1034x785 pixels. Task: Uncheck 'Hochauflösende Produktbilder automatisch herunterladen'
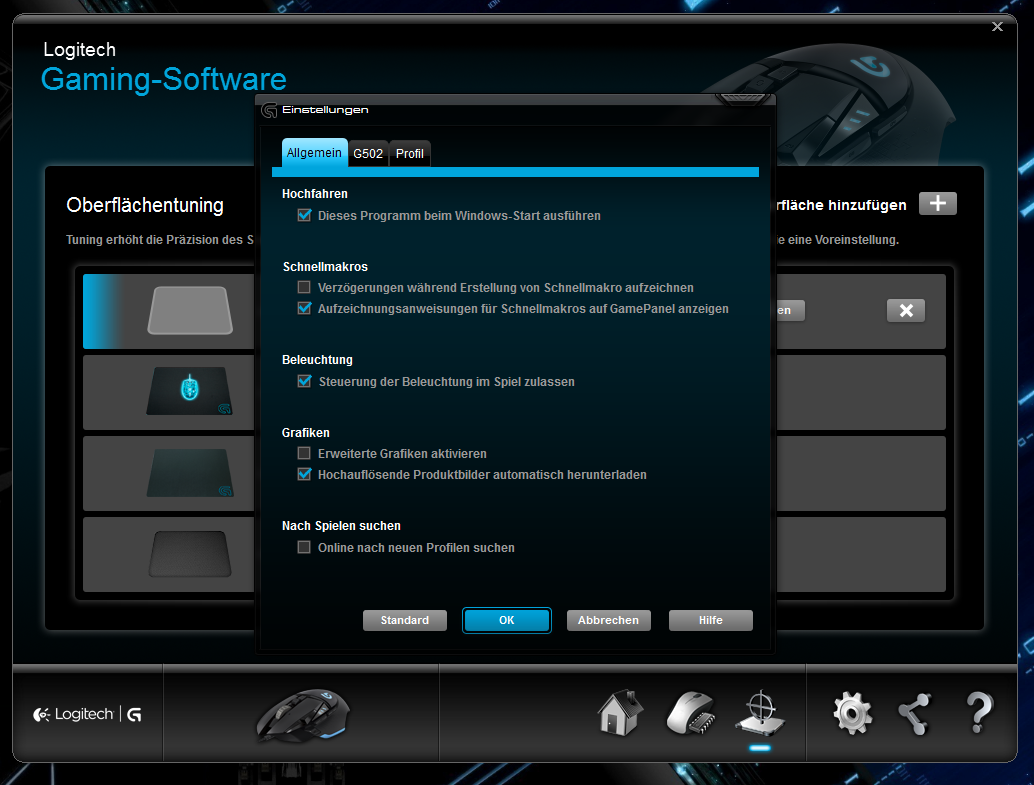click(x=304, y=474)
